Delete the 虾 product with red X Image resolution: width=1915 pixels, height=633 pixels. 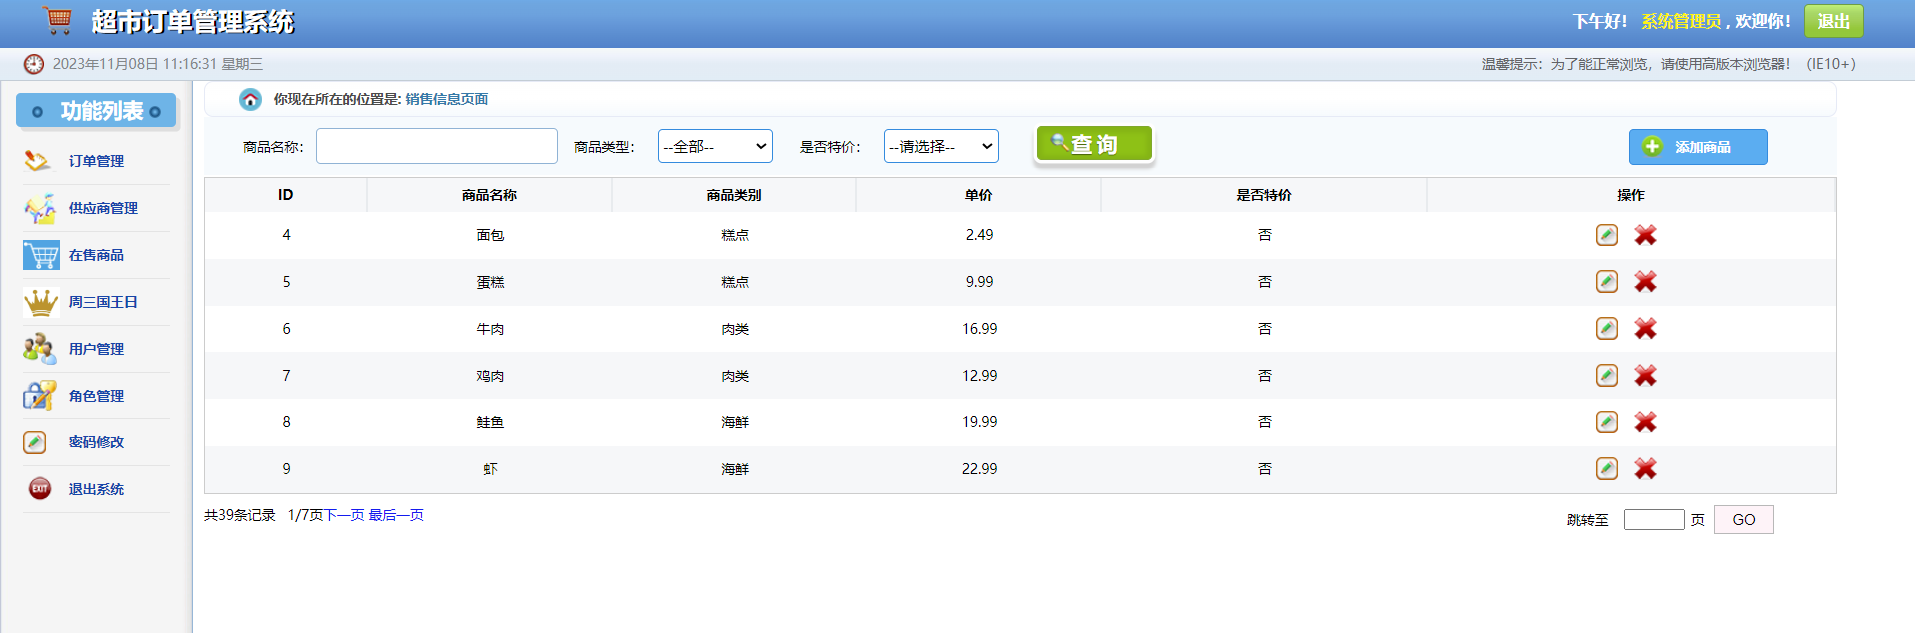point(1645,469)
